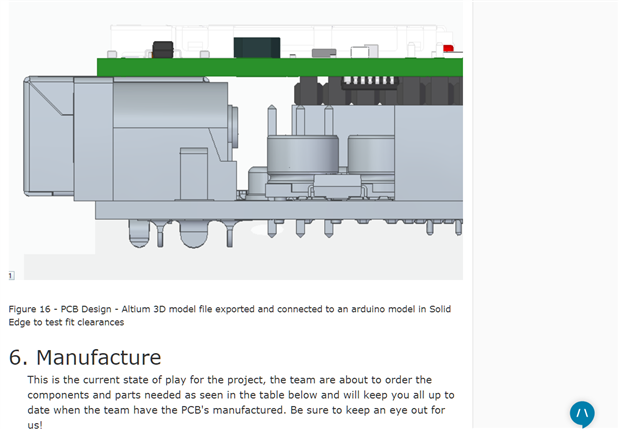619x429 pixels.
Task: Click the paragraph starting 'This is the current state'
Action: pyautogui.click(x=241, y=401)
